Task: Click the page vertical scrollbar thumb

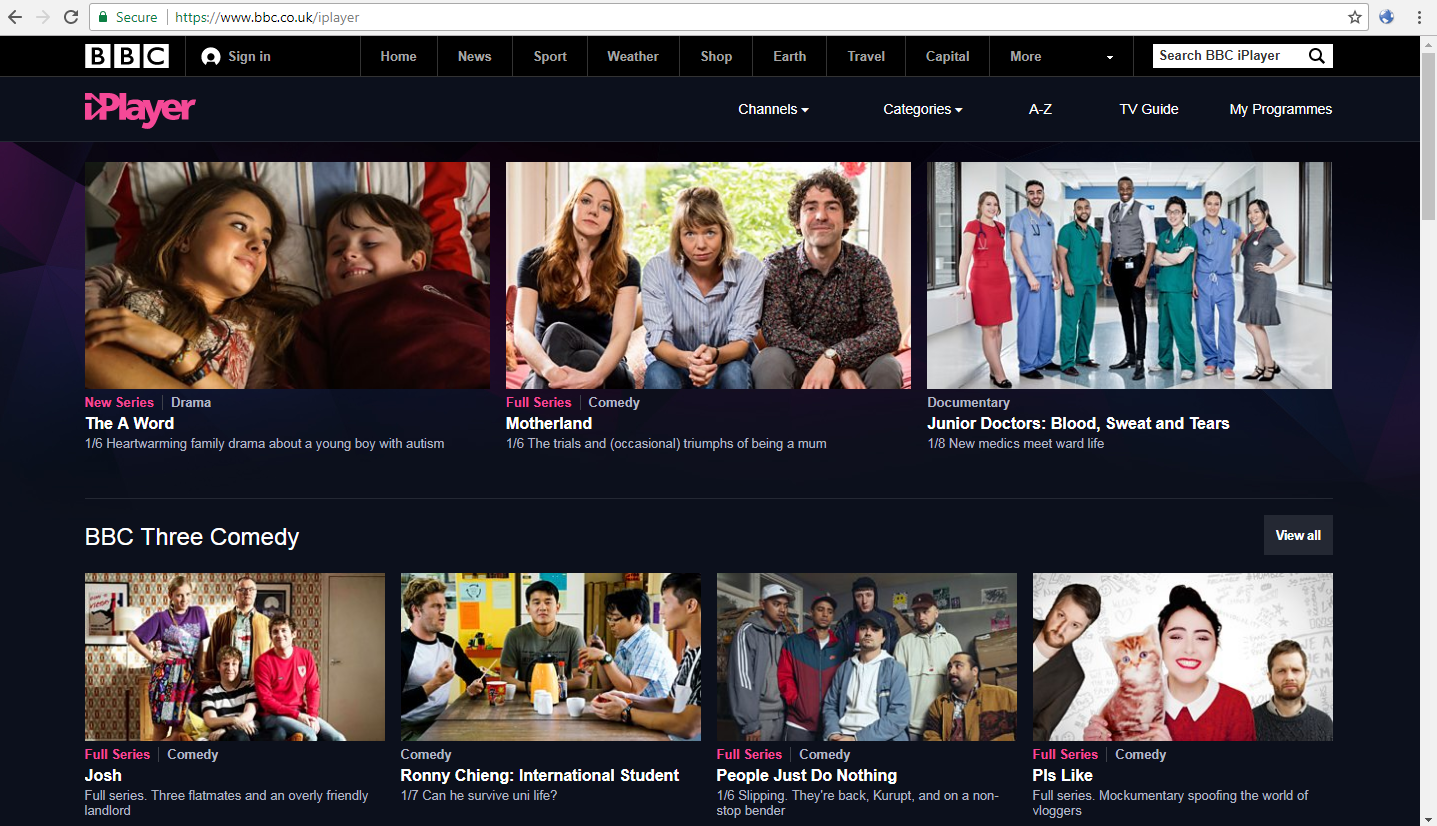Action: [1428, 135]
